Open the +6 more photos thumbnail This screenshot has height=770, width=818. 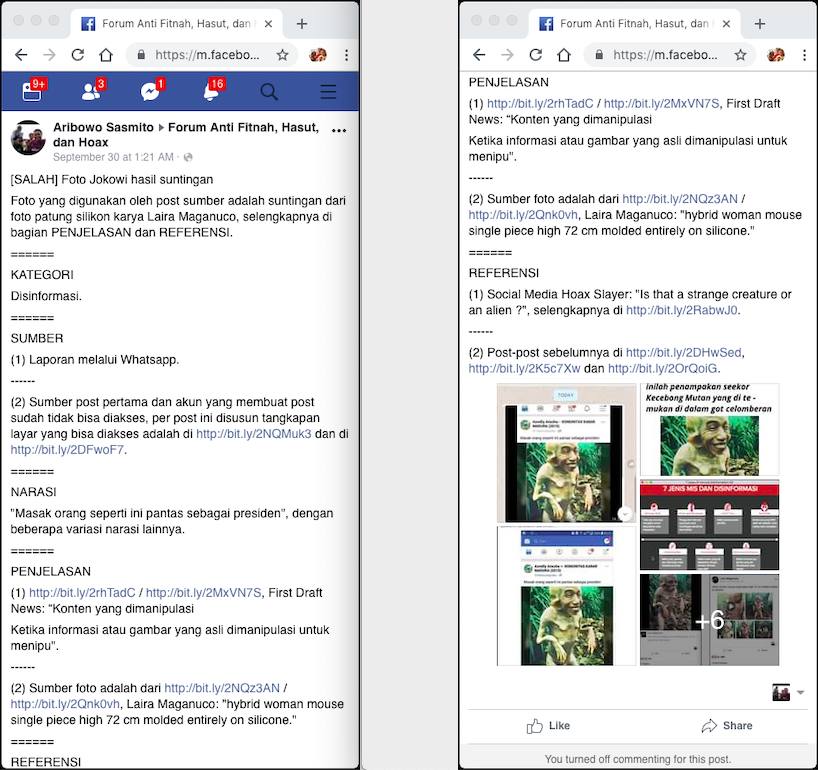pyautogui.click(x=709, y=620)
